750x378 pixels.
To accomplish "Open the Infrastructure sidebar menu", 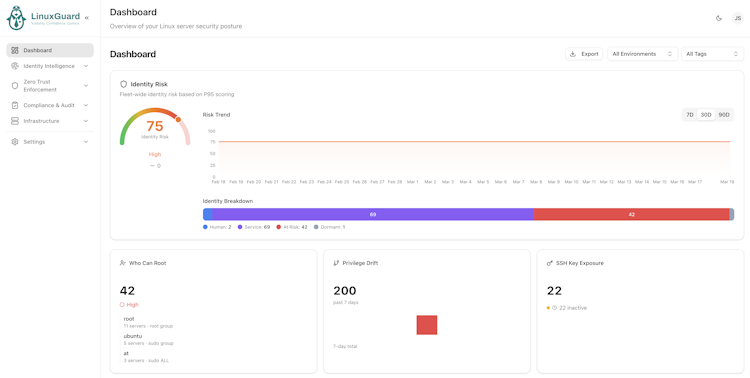I will pos(50,121).
